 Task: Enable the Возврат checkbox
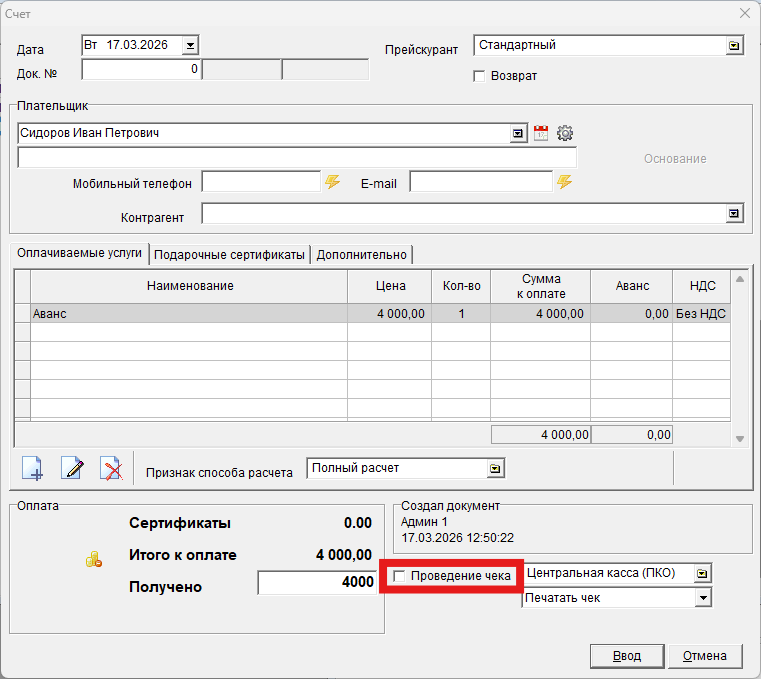(479, 76)
